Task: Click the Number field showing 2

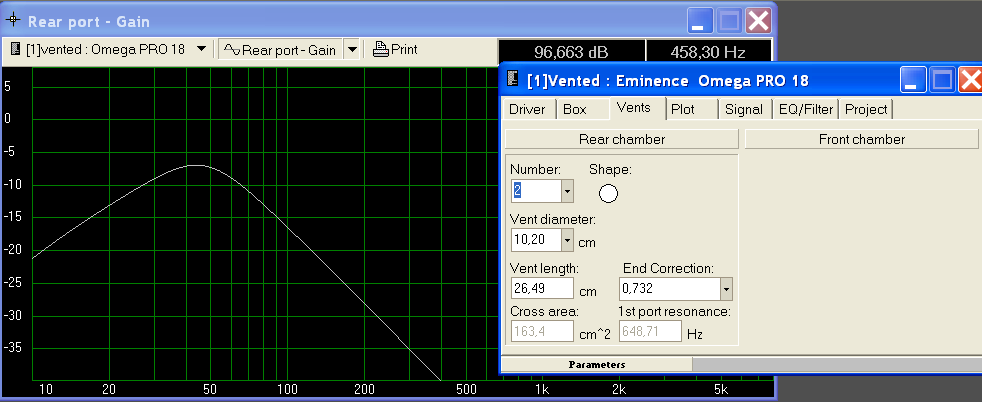Action: [x=536, y=190]
